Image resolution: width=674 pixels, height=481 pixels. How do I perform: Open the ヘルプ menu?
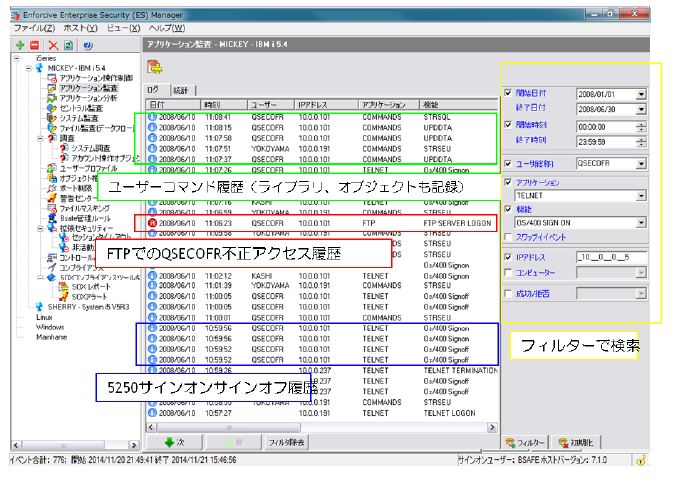coord(167,28)
